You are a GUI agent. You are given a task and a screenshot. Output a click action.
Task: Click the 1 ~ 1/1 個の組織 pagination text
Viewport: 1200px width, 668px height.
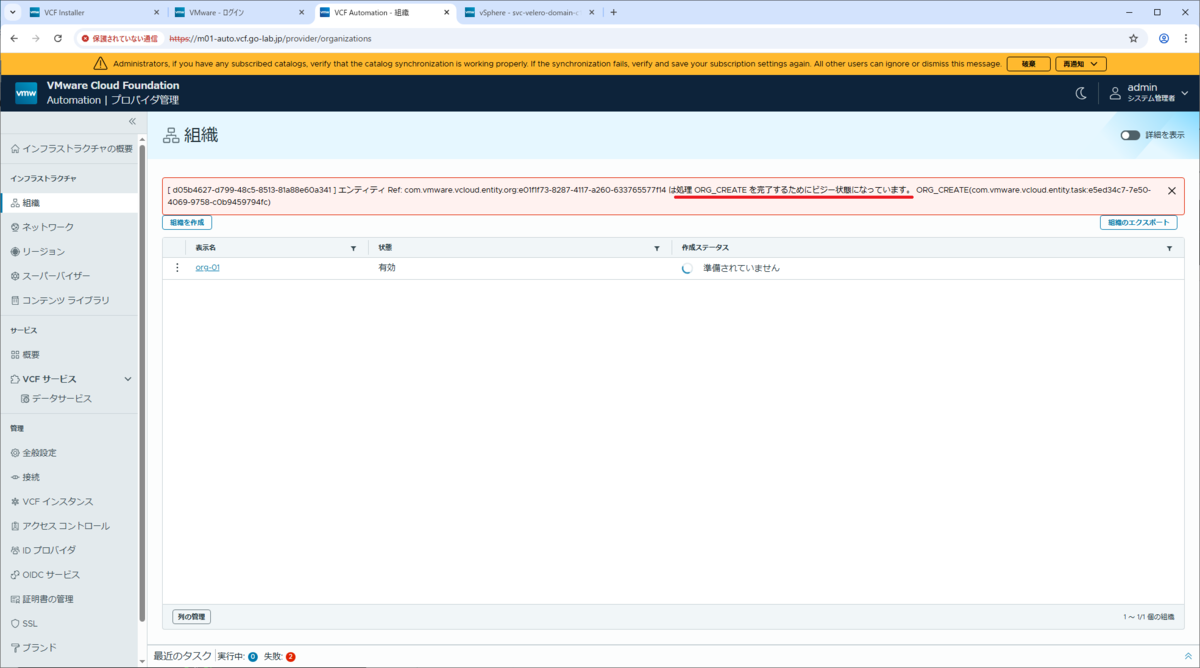[1148, 617]
